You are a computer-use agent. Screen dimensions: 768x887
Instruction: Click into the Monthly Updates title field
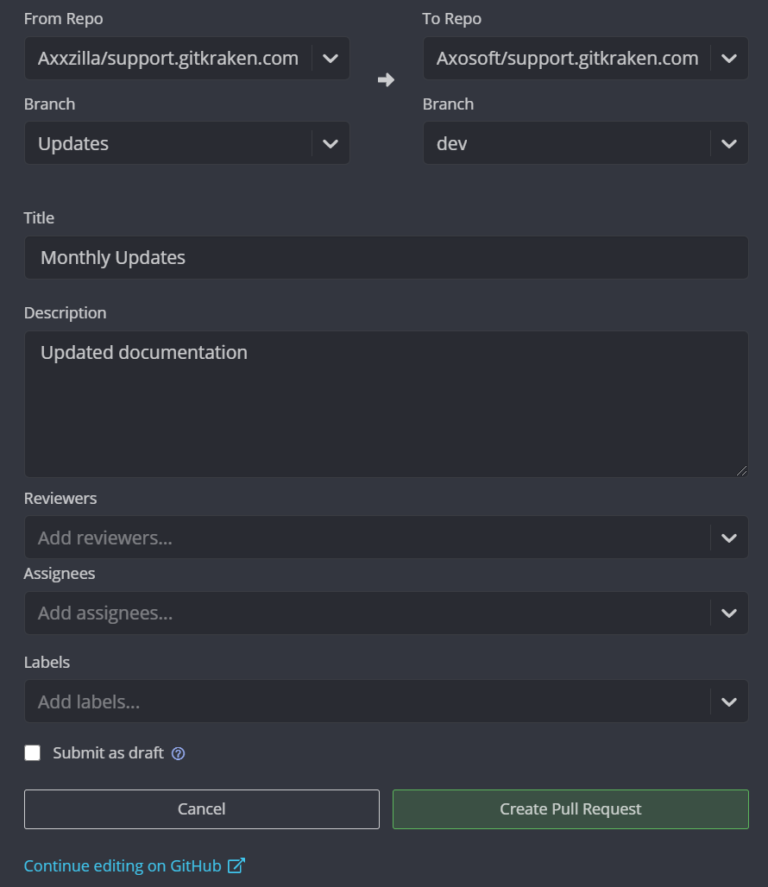(386, 258)
